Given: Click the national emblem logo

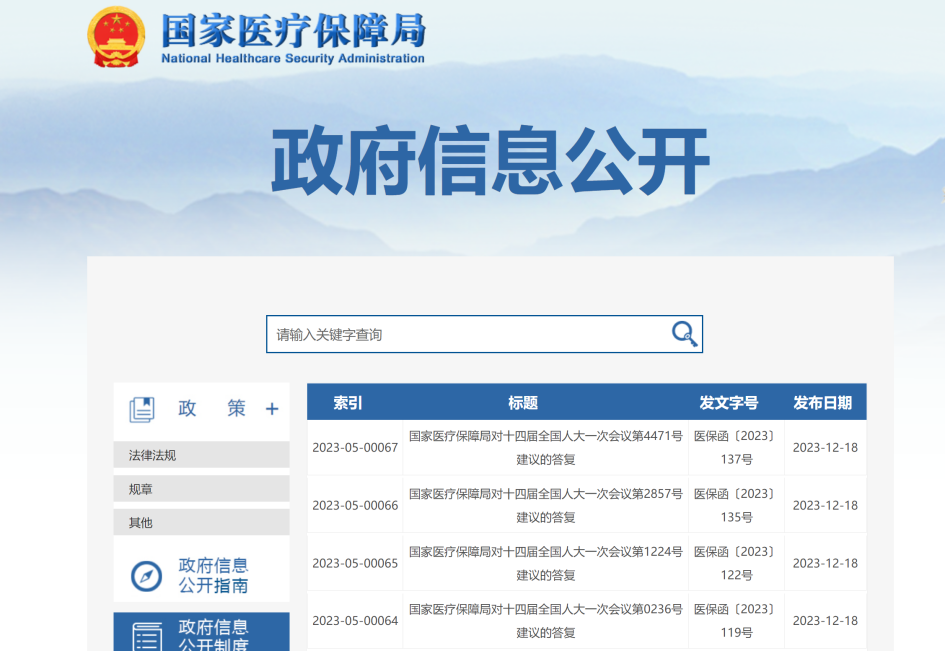Looking at the screenshot, I should coord(116,36).
